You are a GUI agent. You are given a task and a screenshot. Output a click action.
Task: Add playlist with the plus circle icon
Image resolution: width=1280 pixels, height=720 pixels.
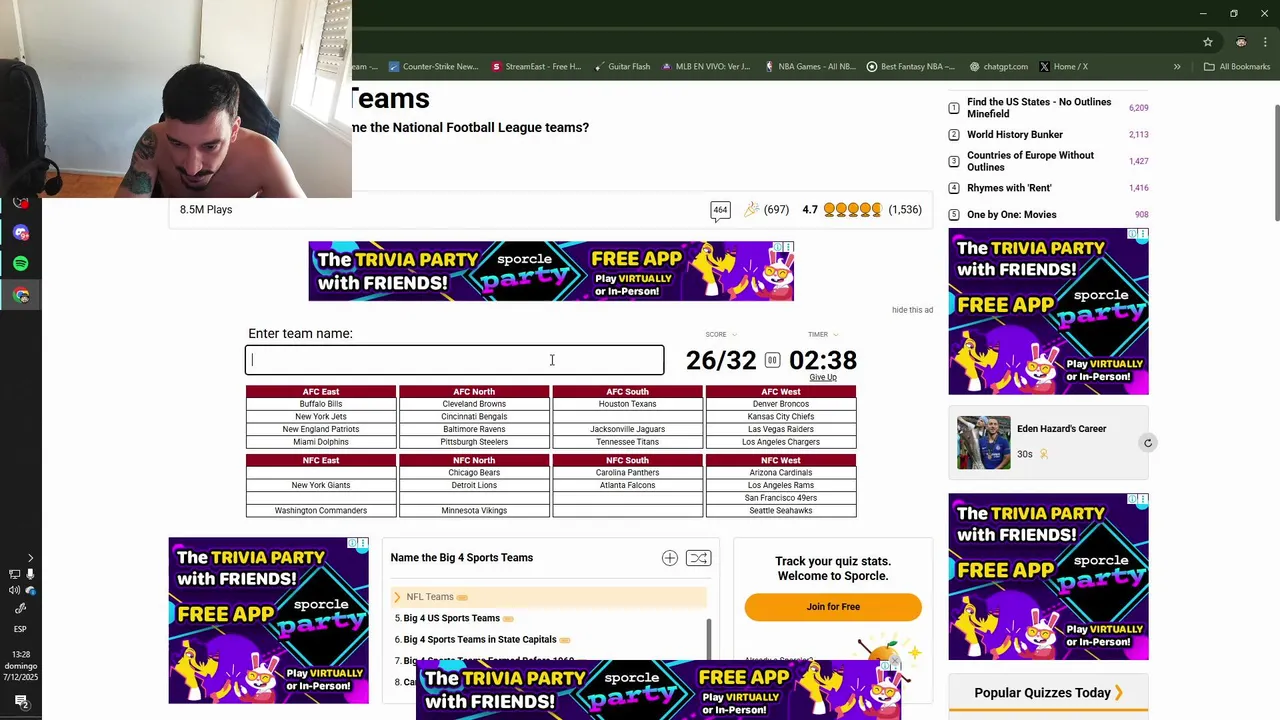670,558
